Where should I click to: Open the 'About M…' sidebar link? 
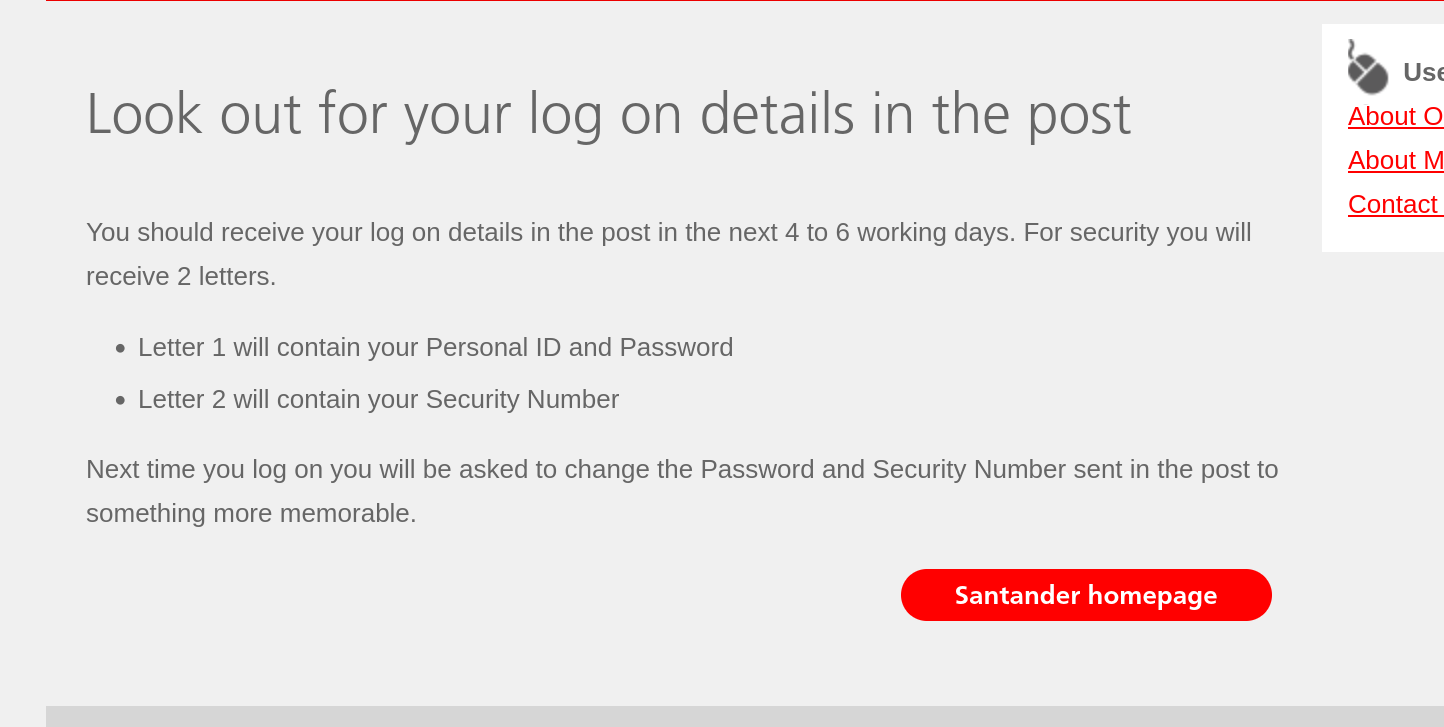1396,160
